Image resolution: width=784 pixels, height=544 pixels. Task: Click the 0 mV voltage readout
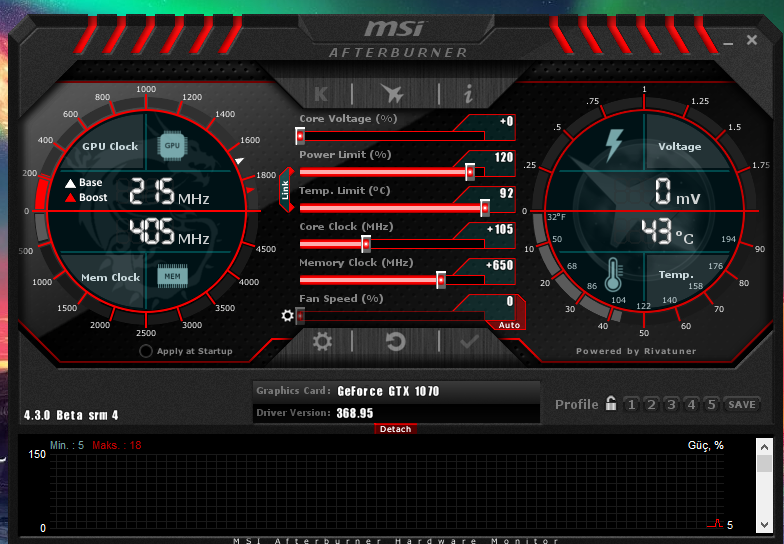(x=677, y=192)
